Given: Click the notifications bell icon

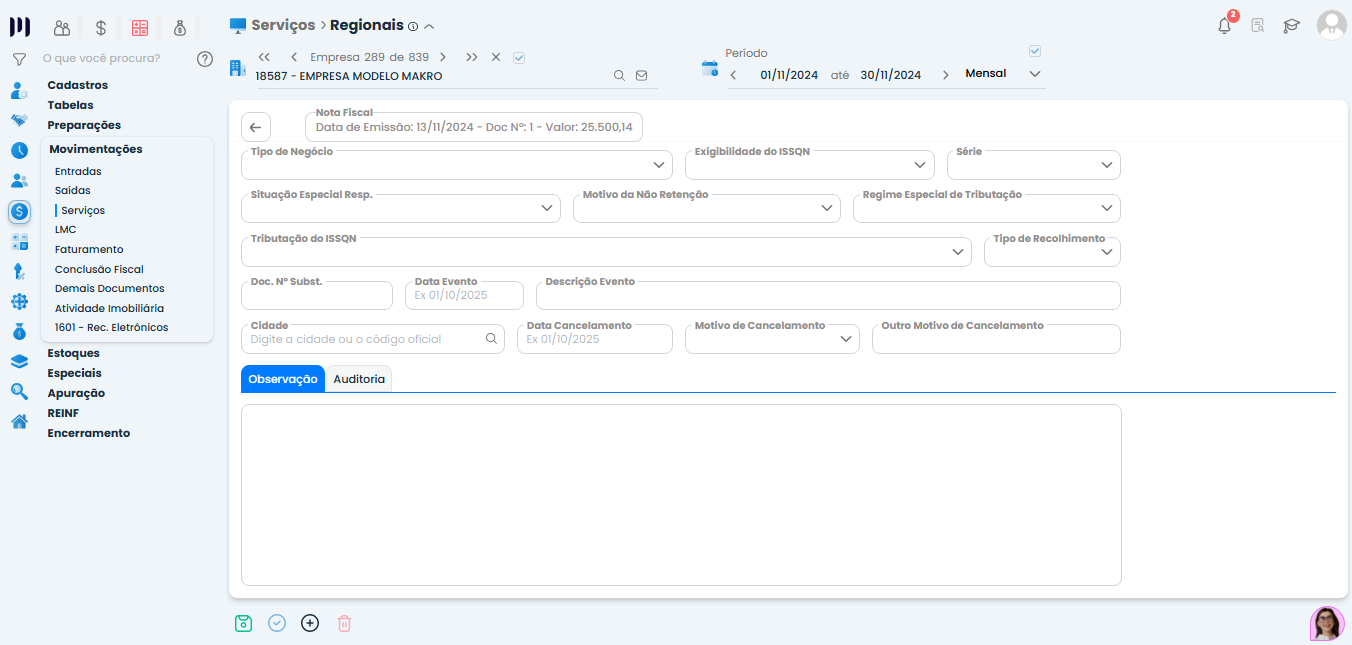Looking at the screenshot, I should 1224,26.
